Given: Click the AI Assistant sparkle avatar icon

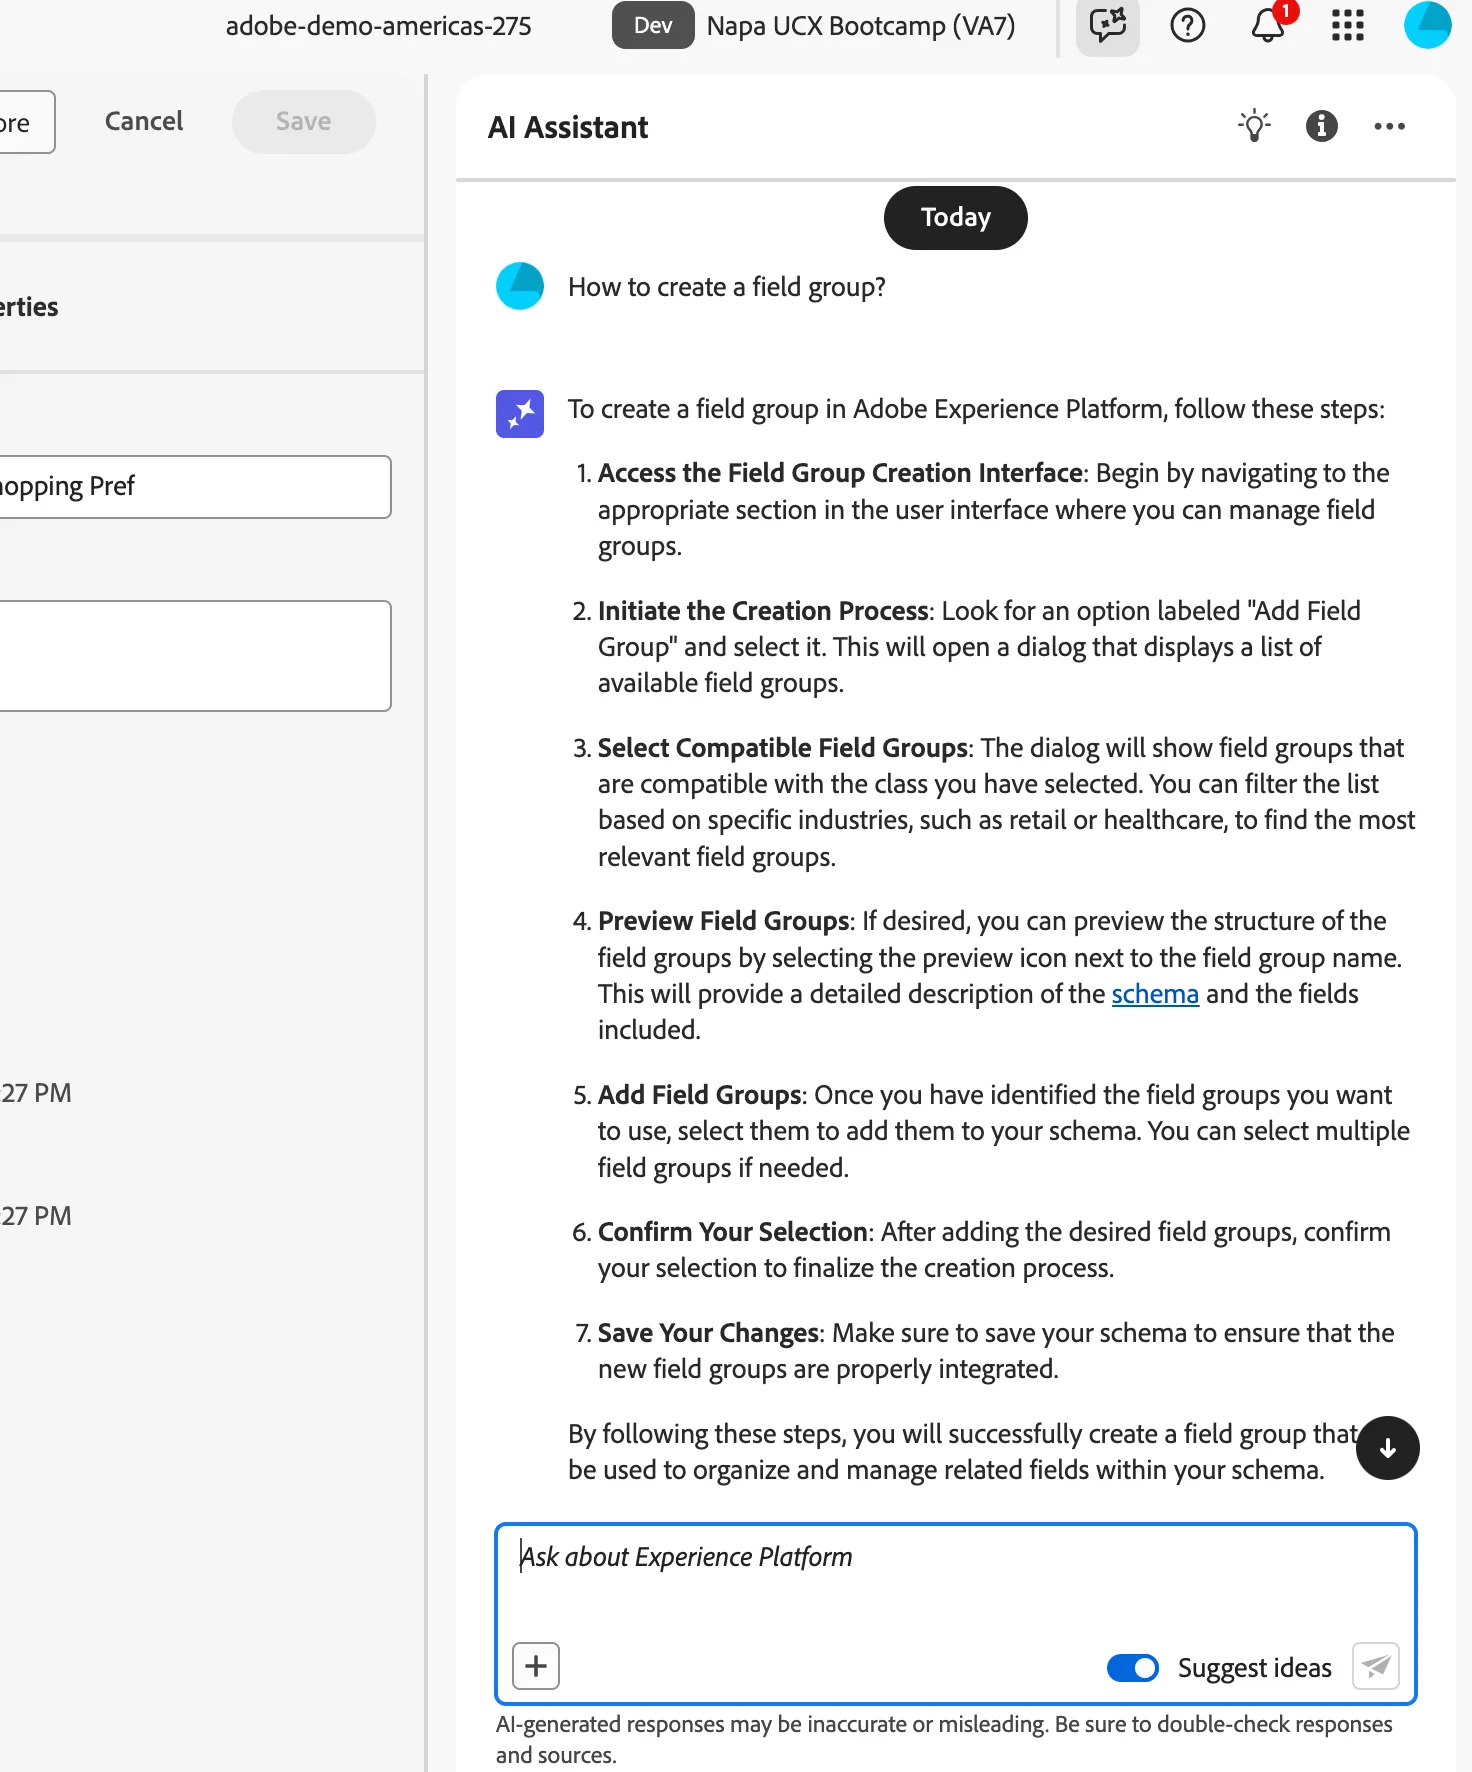Looking at the screenshot, I should coord(520,414).
